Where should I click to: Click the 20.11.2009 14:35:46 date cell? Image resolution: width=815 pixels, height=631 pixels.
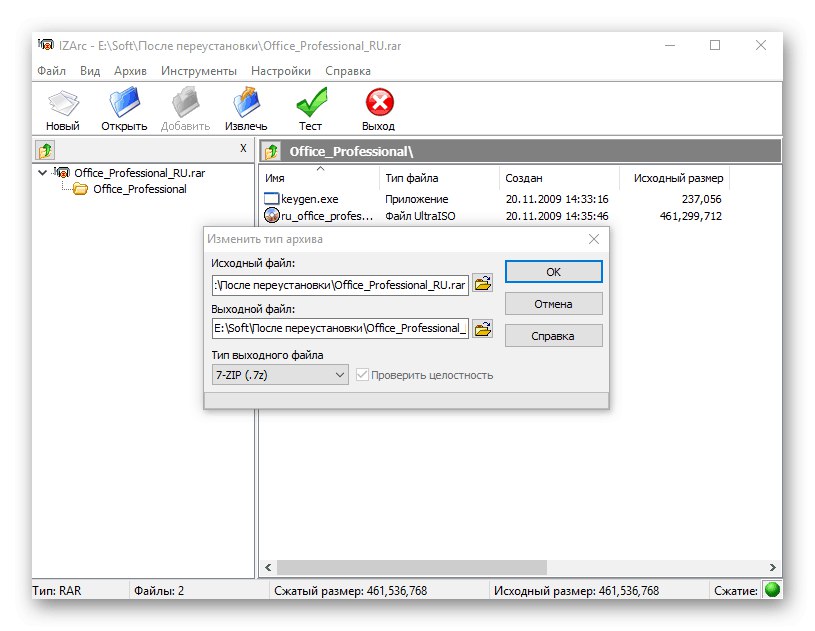(557, 216)
